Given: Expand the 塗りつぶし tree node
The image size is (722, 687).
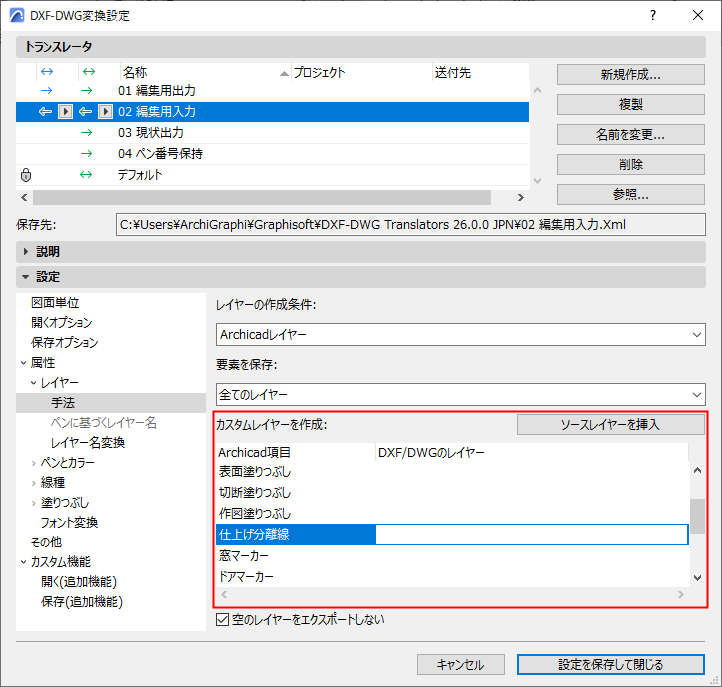Looking at the screenshot, I should [34, 503].
